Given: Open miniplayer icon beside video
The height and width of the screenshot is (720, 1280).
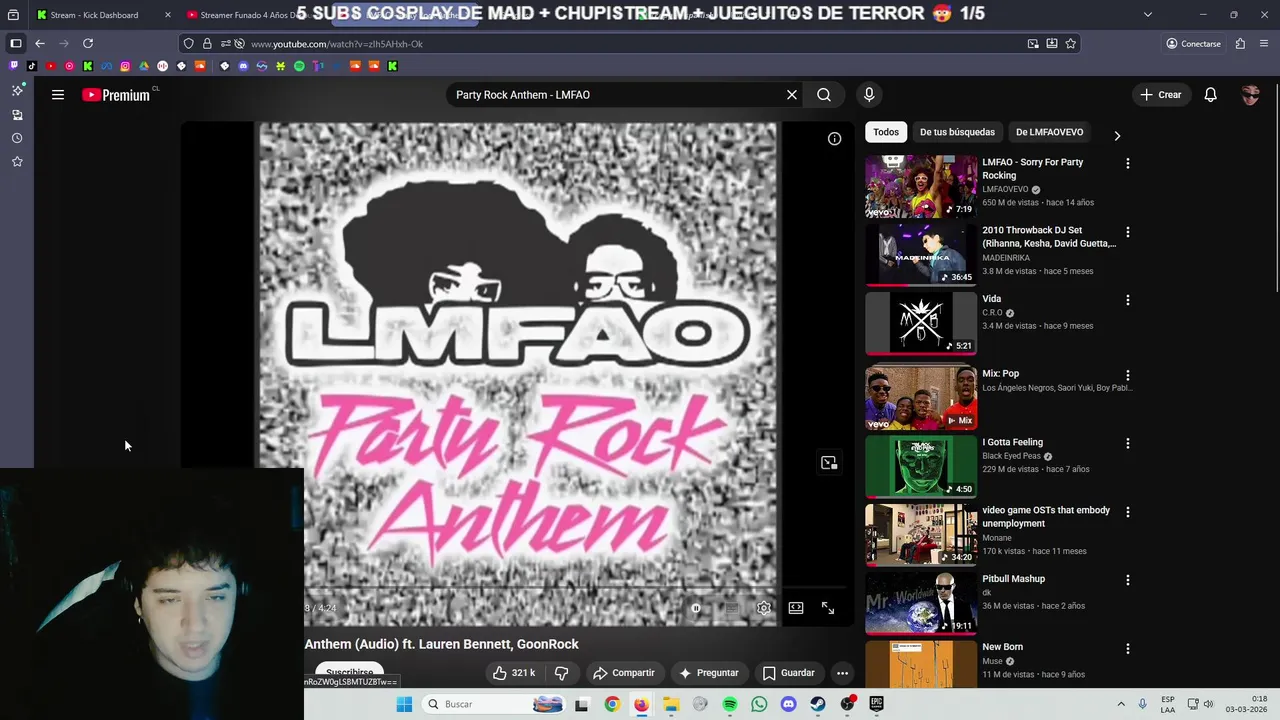Looking at the screenshot, I should click(x=829, y=463).
